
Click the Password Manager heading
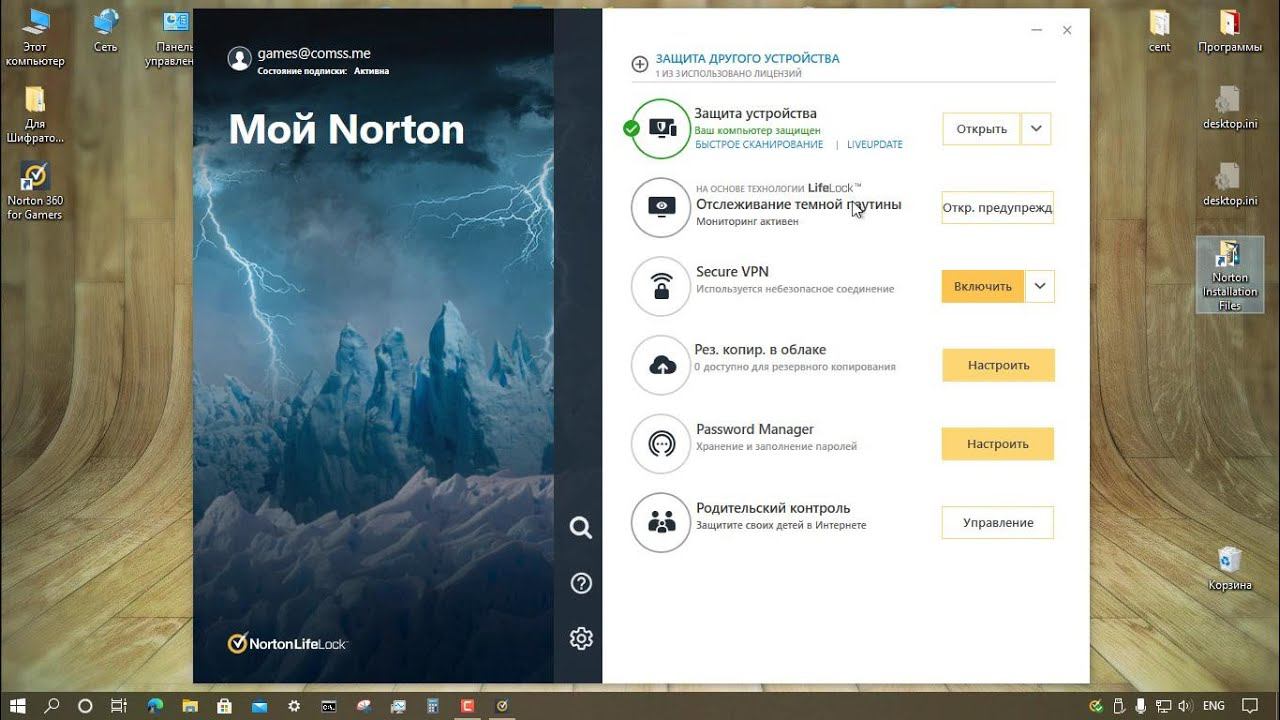[x=755, y=429]
